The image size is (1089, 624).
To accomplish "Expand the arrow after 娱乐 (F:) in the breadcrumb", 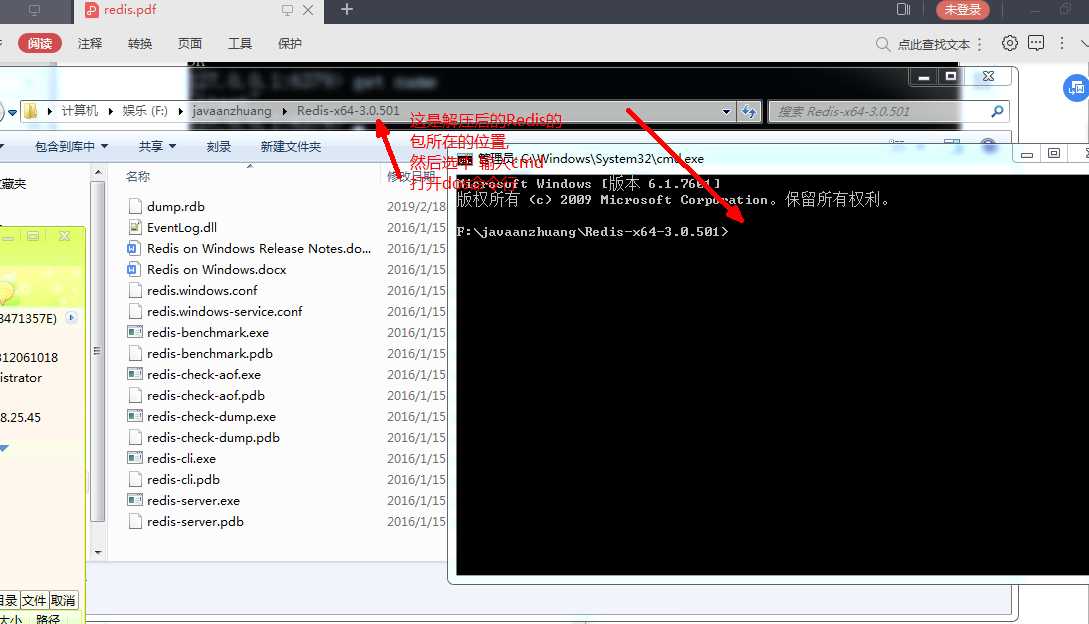I will (181, 111).
